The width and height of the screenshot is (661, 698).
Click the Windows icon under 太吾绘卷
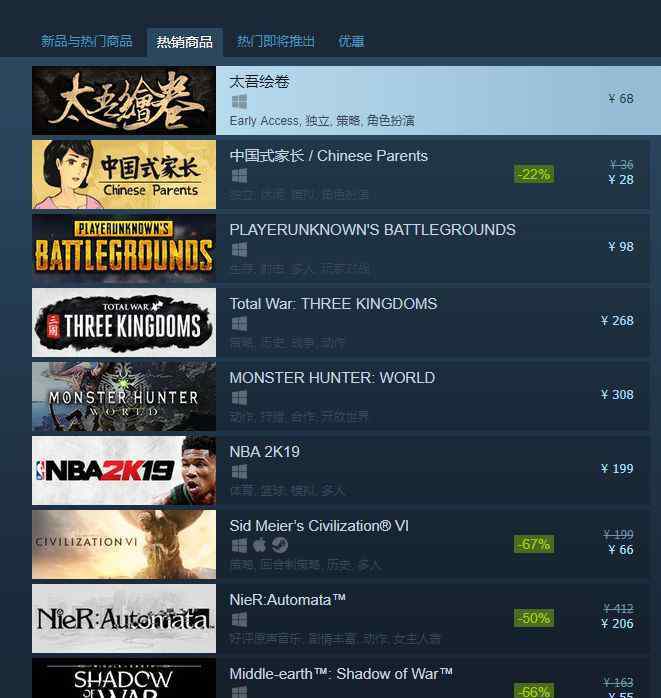click(239, 101)
